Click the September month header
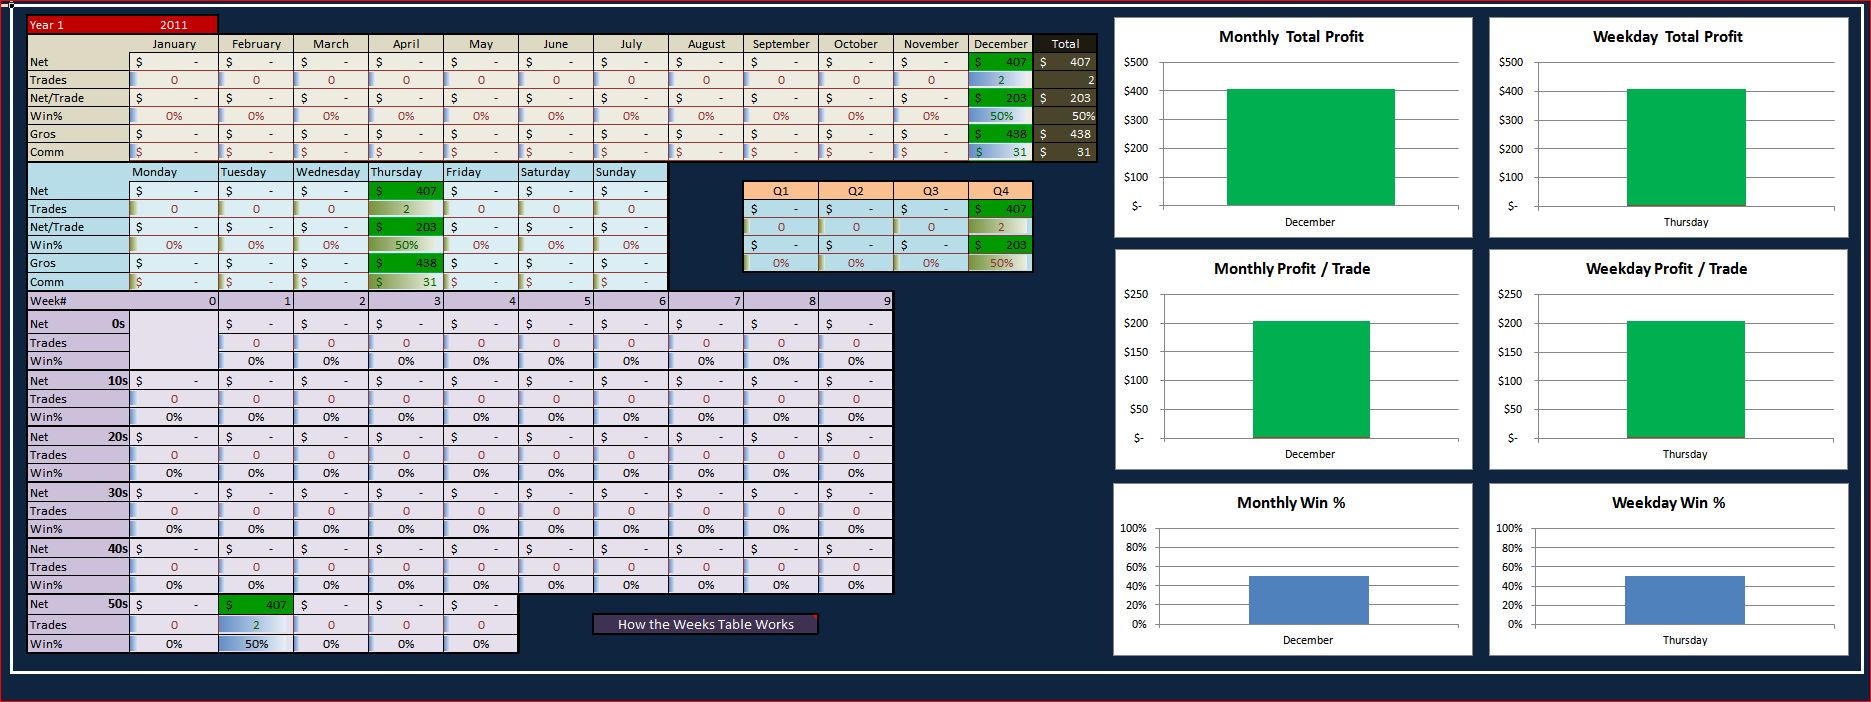Image resolution: width=1871 pixels, height=702 pixels. pos(781,44)
